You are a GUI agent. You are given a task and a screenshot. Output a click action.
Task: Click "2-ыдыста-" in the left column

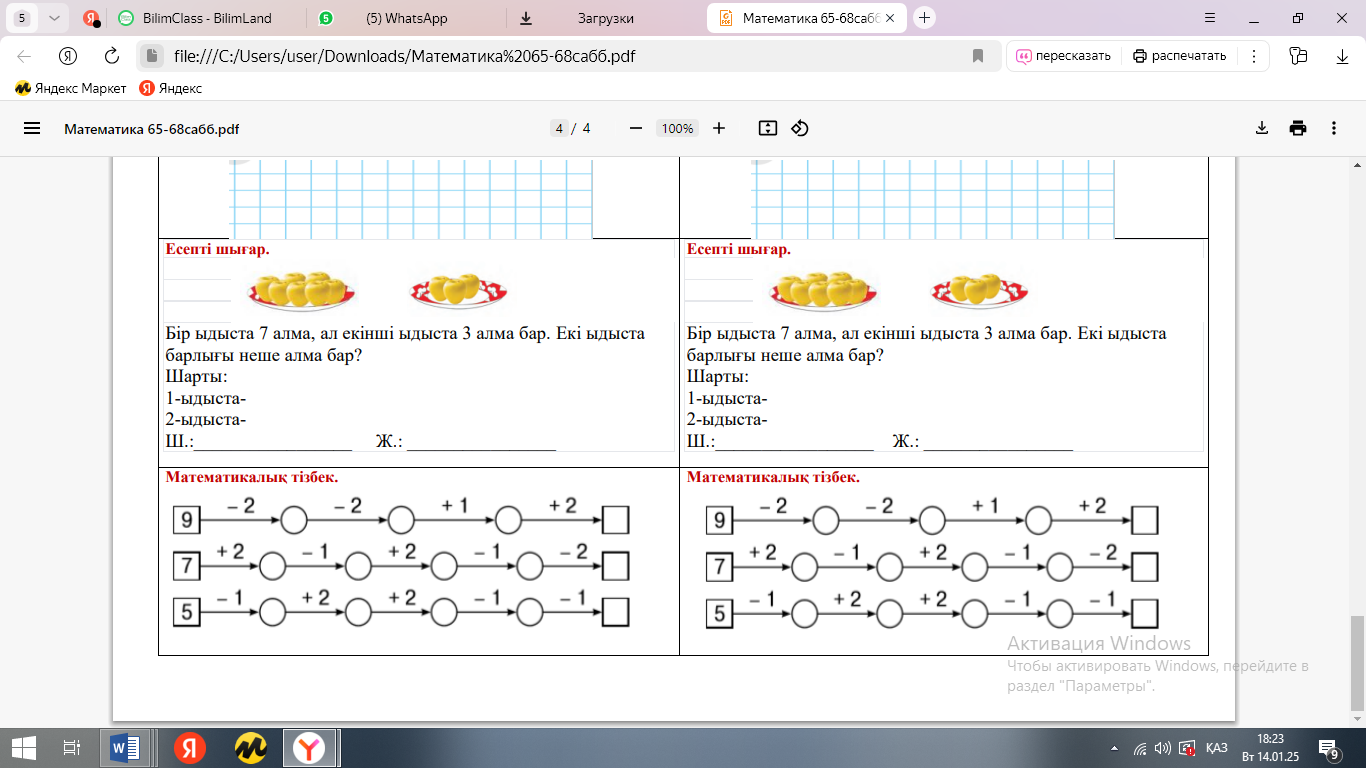pyautogui.click(x=206, y=420)
